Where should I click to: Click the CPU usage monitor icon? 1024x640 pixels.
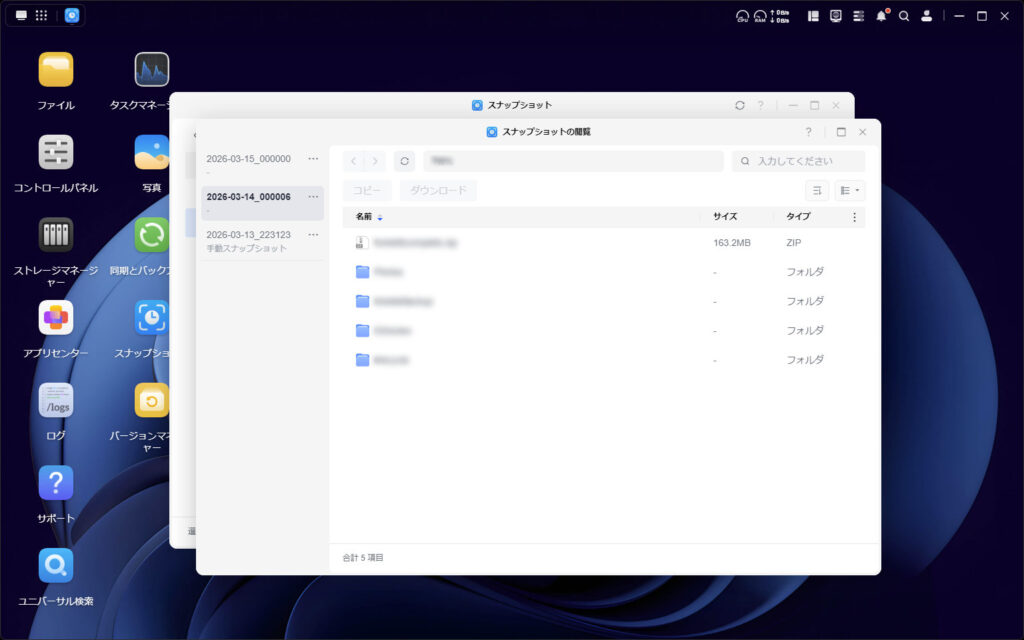[x=741, y=14]
